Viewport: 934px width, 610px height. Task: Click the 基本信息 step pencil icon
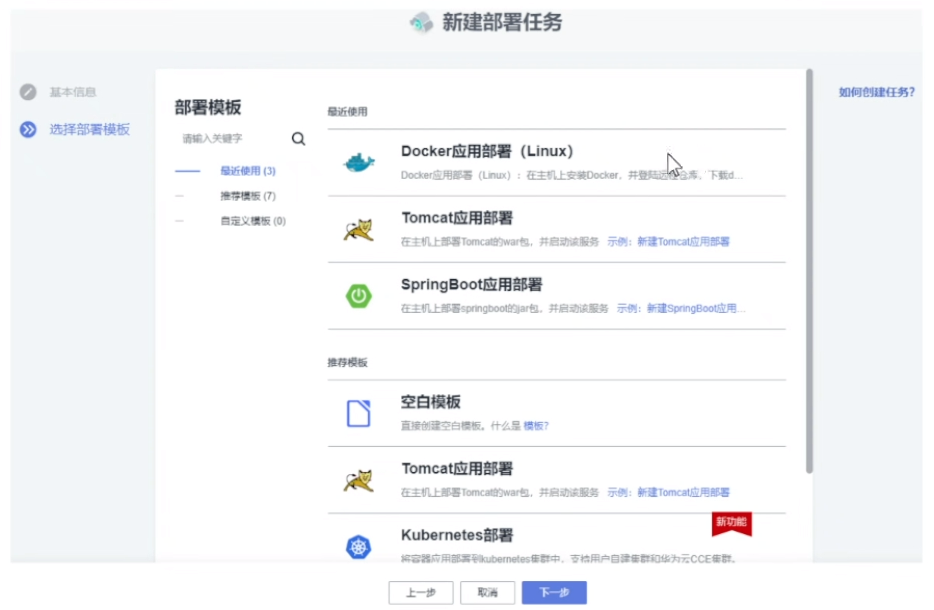[x=28, y=92]
